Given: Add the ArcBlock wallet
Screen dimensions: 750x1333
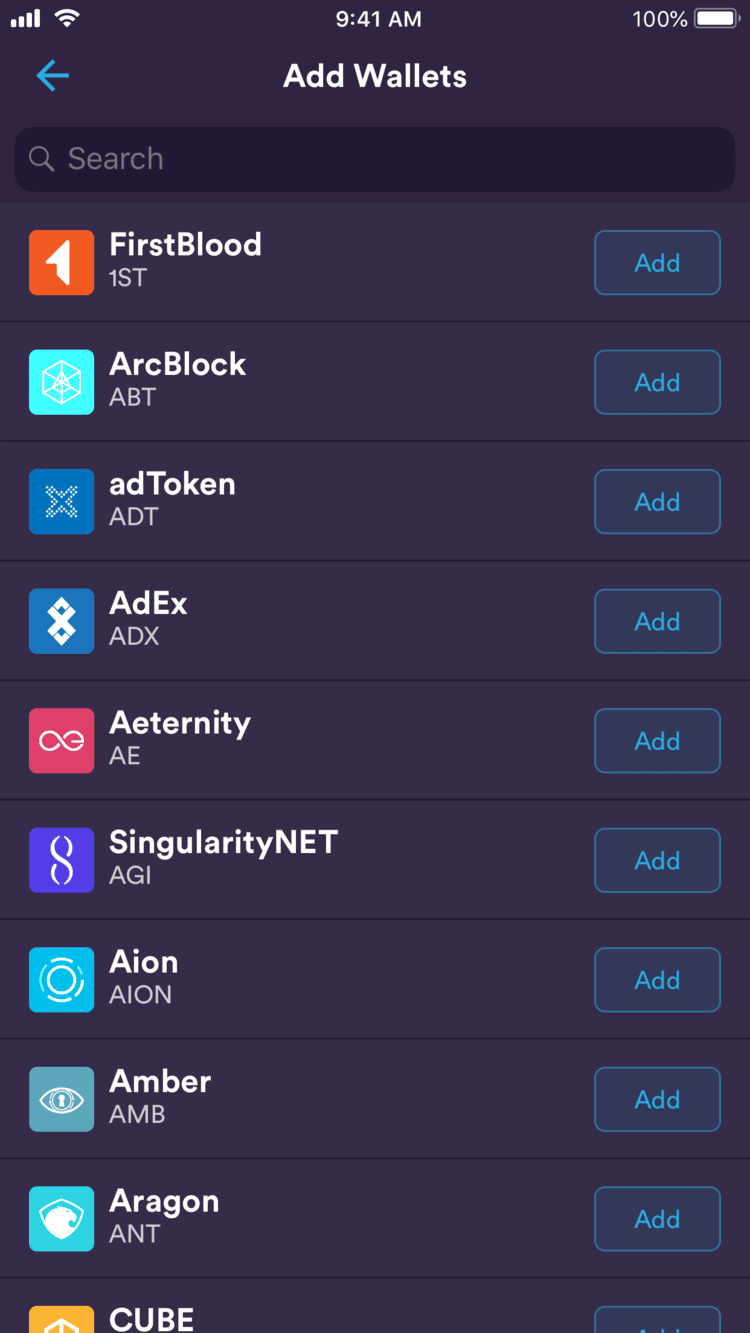Looking at the screenshot, I should click(x=657, y=382).
